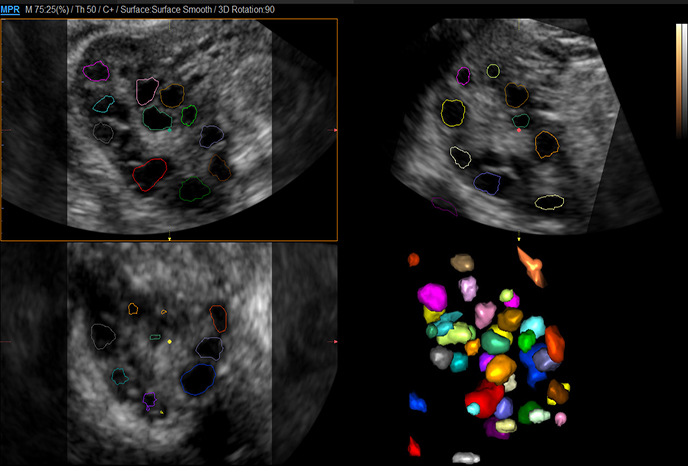This screenshot has width=688, height=466.
Task: Select the blue outlined follicle in bottom-left view
Action: [x=198, y=378]
